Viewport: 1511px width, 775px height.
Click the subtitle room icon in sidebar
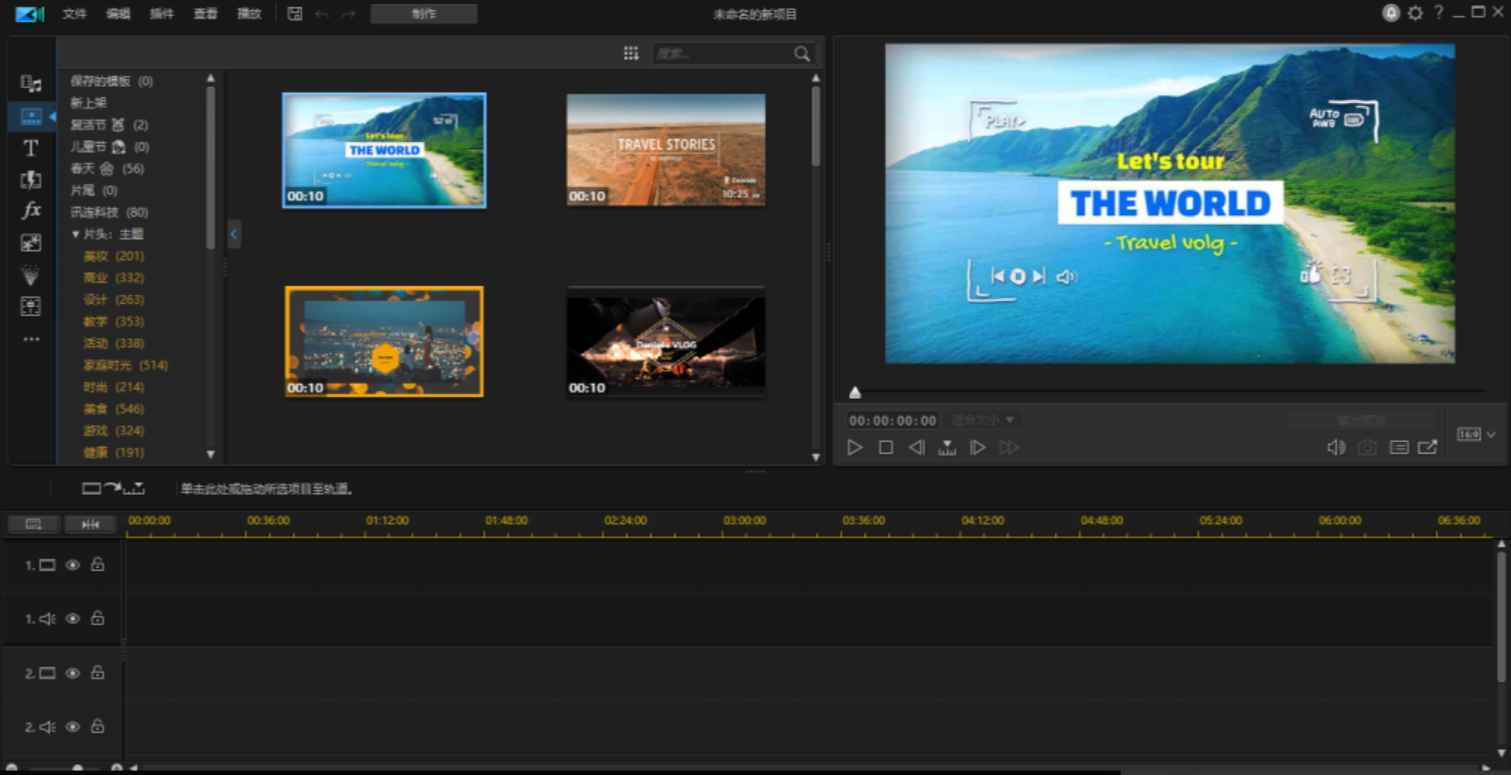31,306
